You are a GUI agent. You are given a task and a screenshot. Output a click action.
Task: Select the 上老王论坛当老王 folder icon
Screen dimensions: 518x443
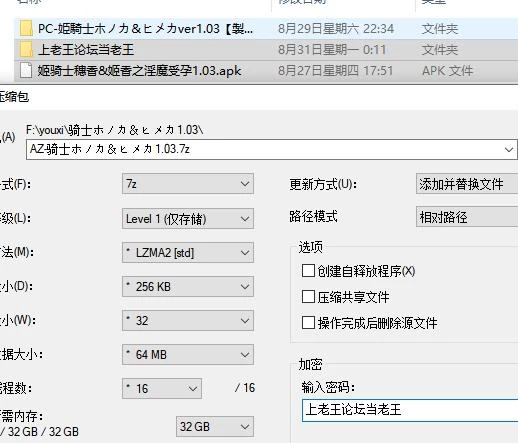pos(26,50)
